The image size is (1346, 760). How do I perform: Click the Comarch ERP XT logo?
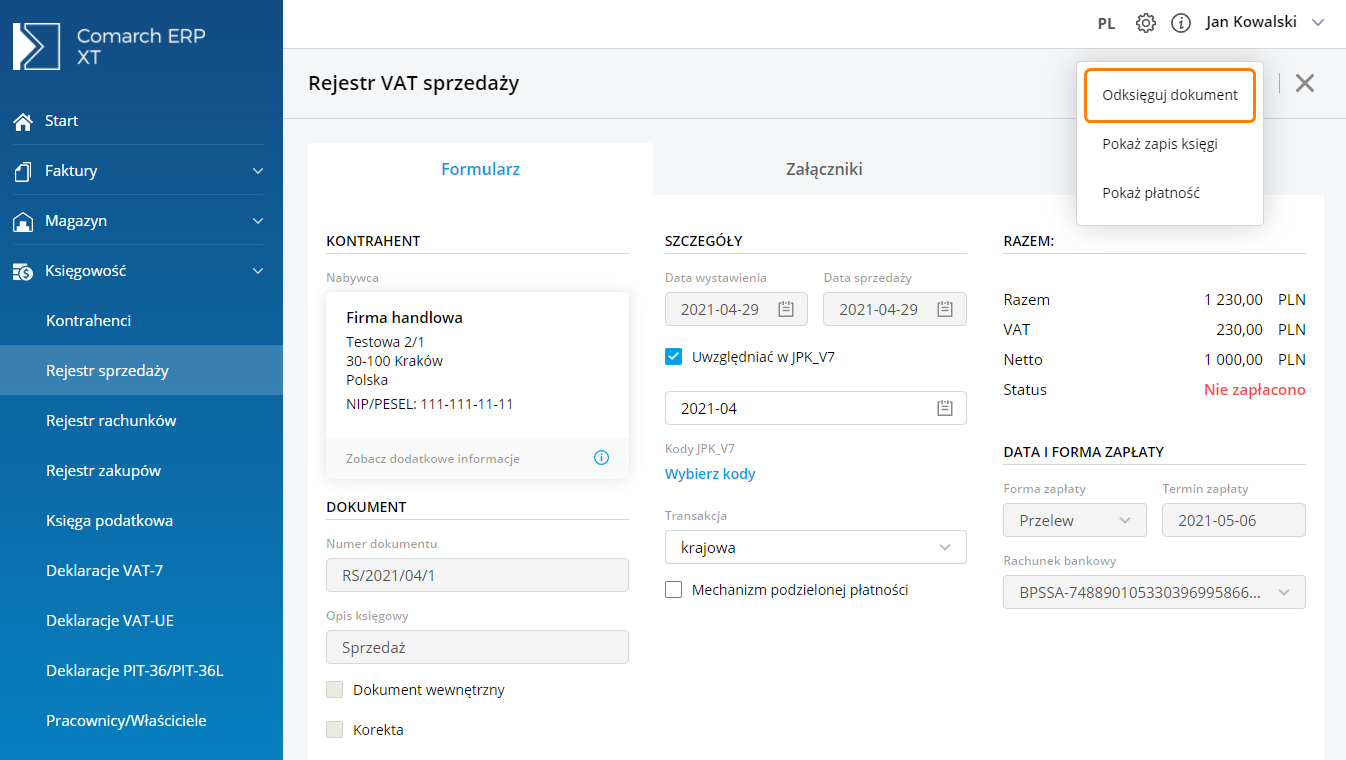coord(110,47)
